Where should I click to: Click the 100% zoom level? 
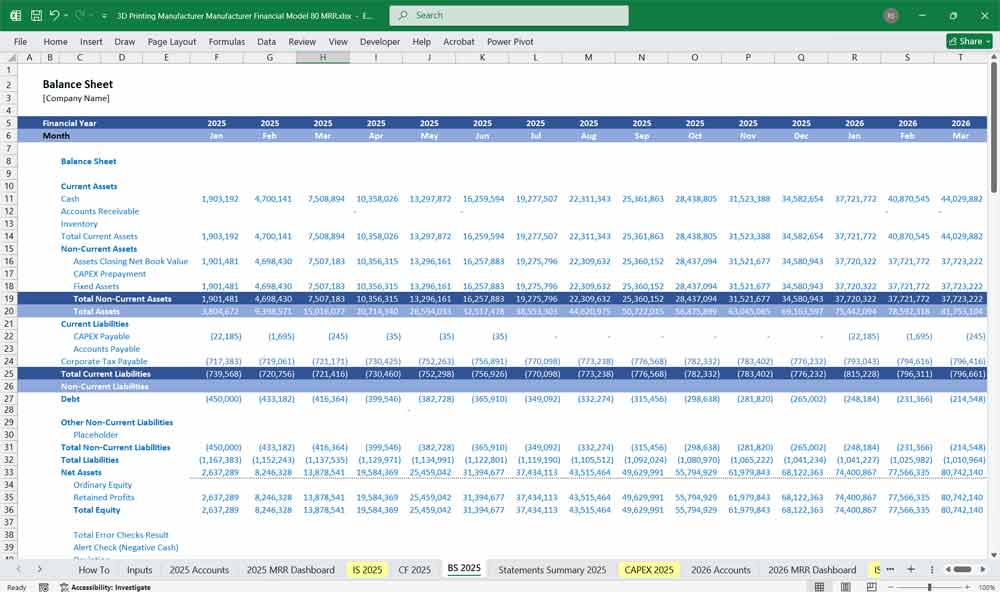tap(987, 587)
